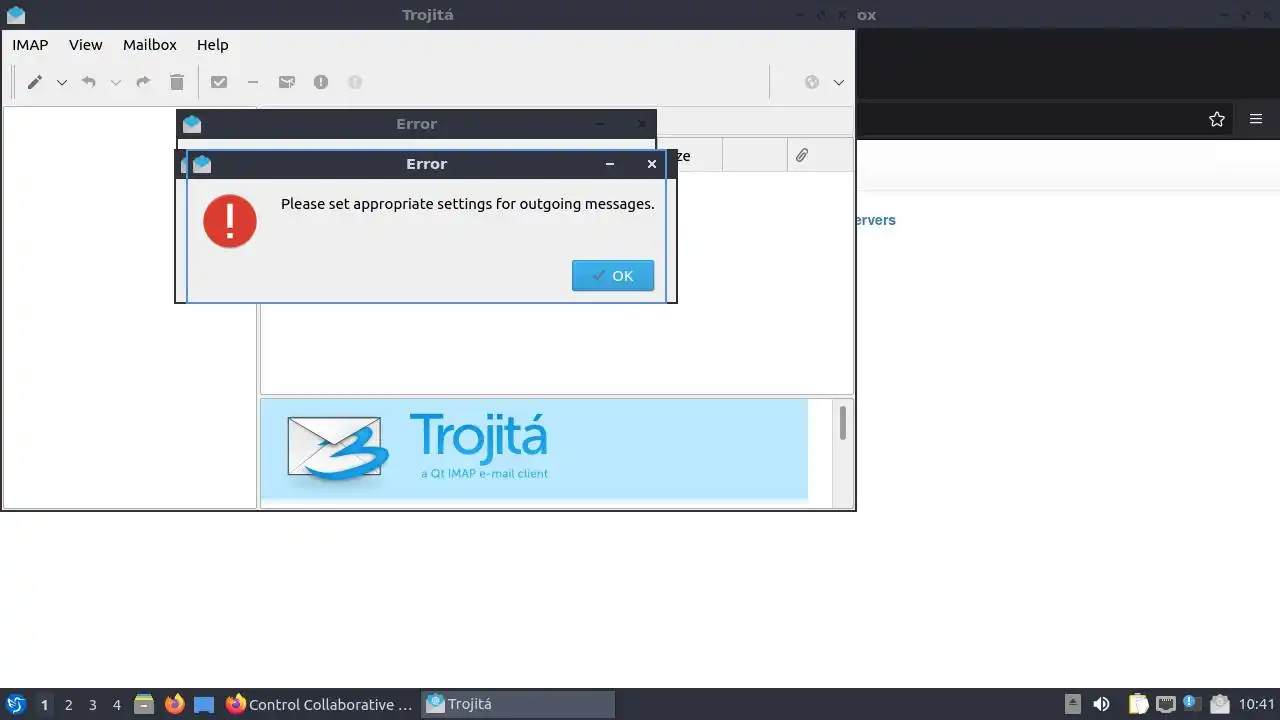The height and width of the screenshot is (720, 1280).
Task: Click the Trojitá taskbar window button
Action: [517, 704]
